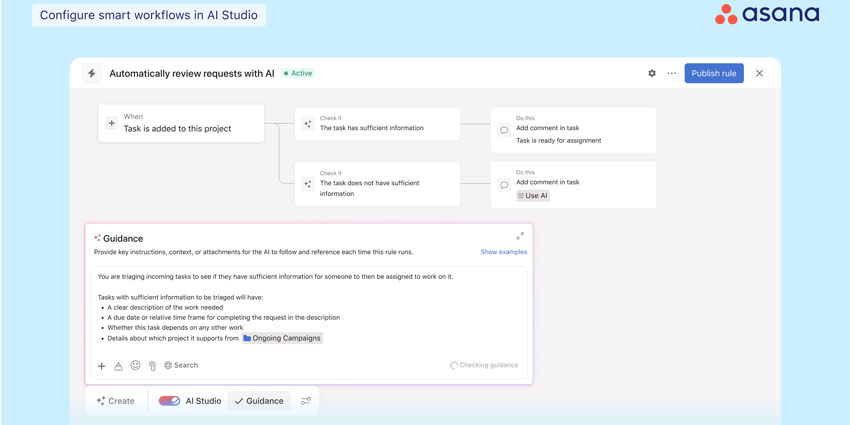Click the Search globe button

[x=181, y=365]
